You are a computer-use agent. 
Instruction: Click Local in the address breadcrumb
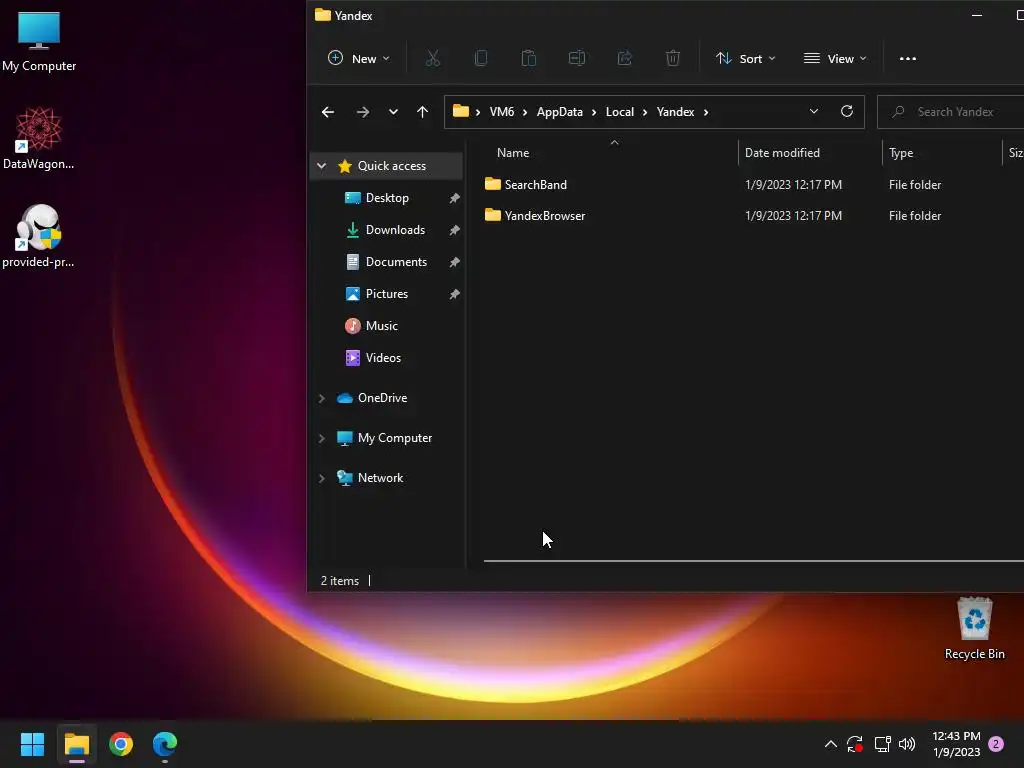pyautogui.click(x=620, y=112)
